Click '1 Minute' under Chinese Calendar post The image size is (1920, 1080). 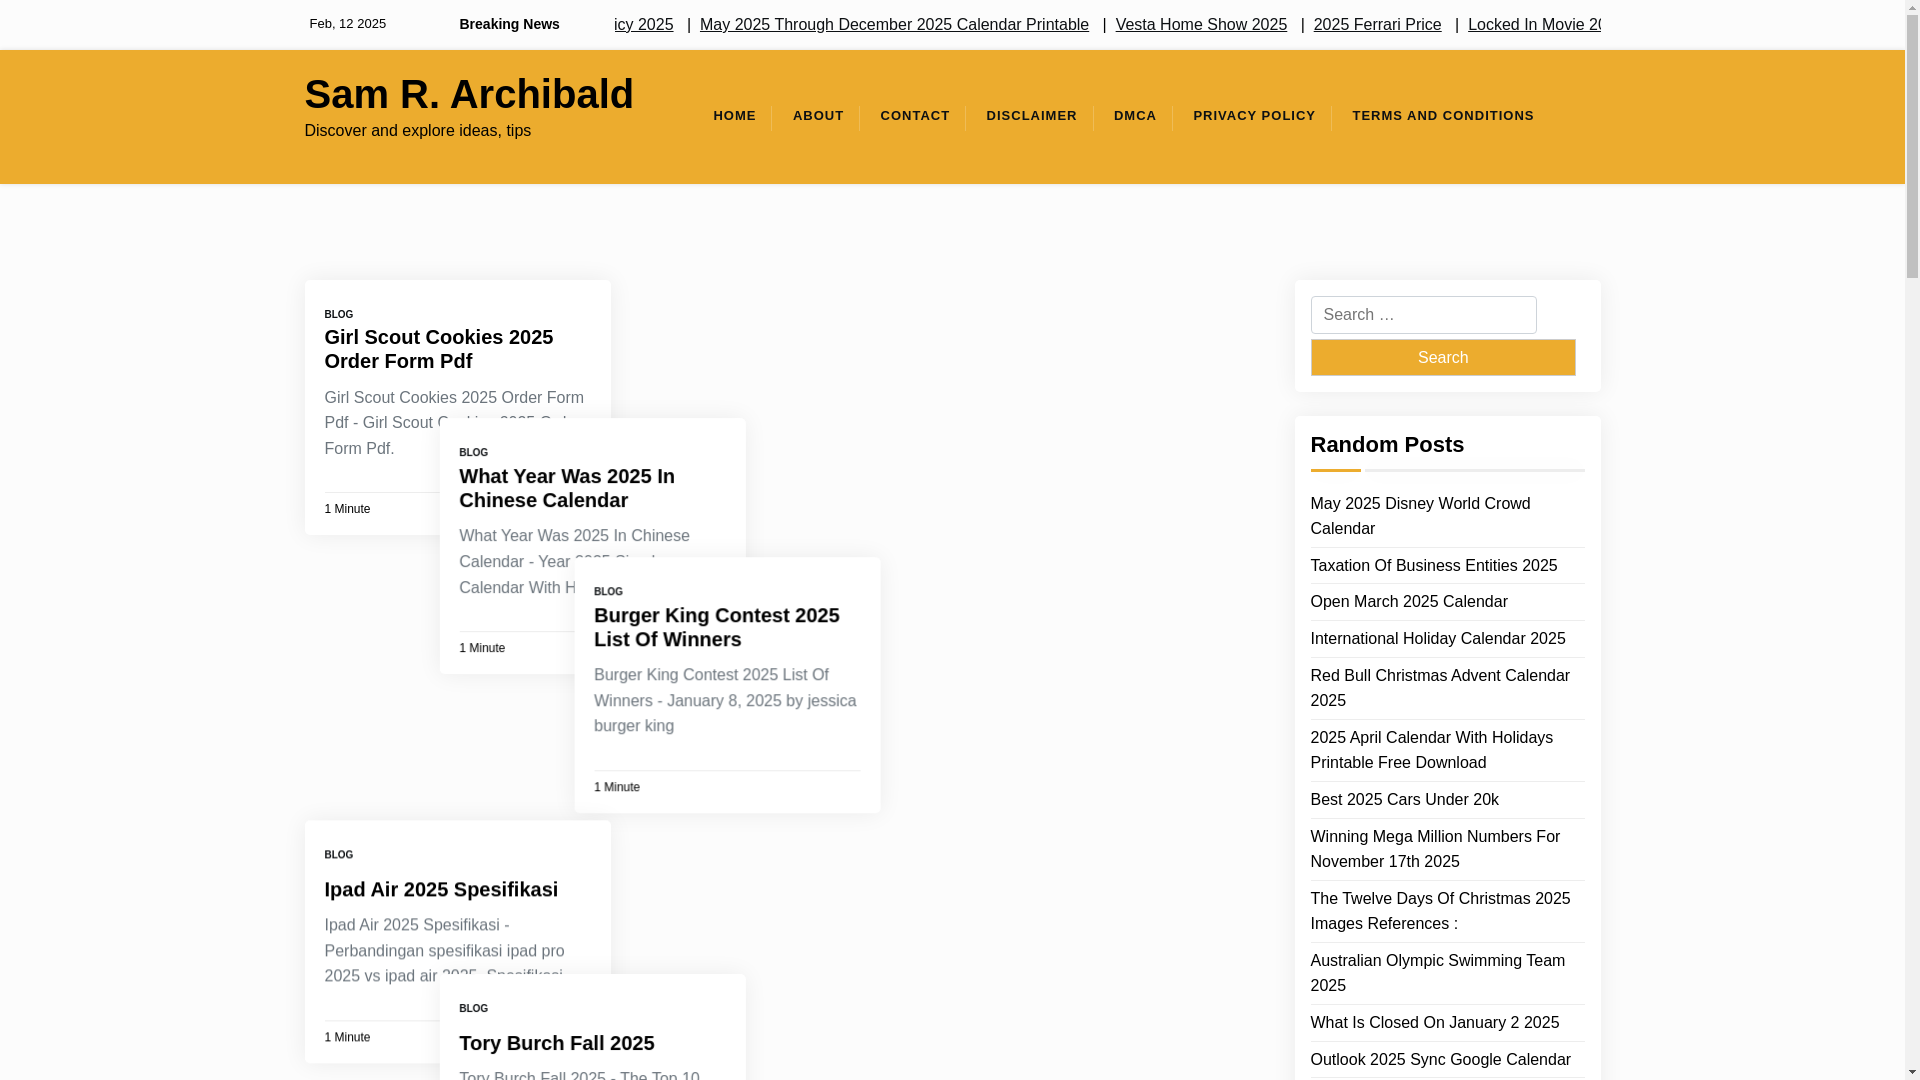pos(482,648)
